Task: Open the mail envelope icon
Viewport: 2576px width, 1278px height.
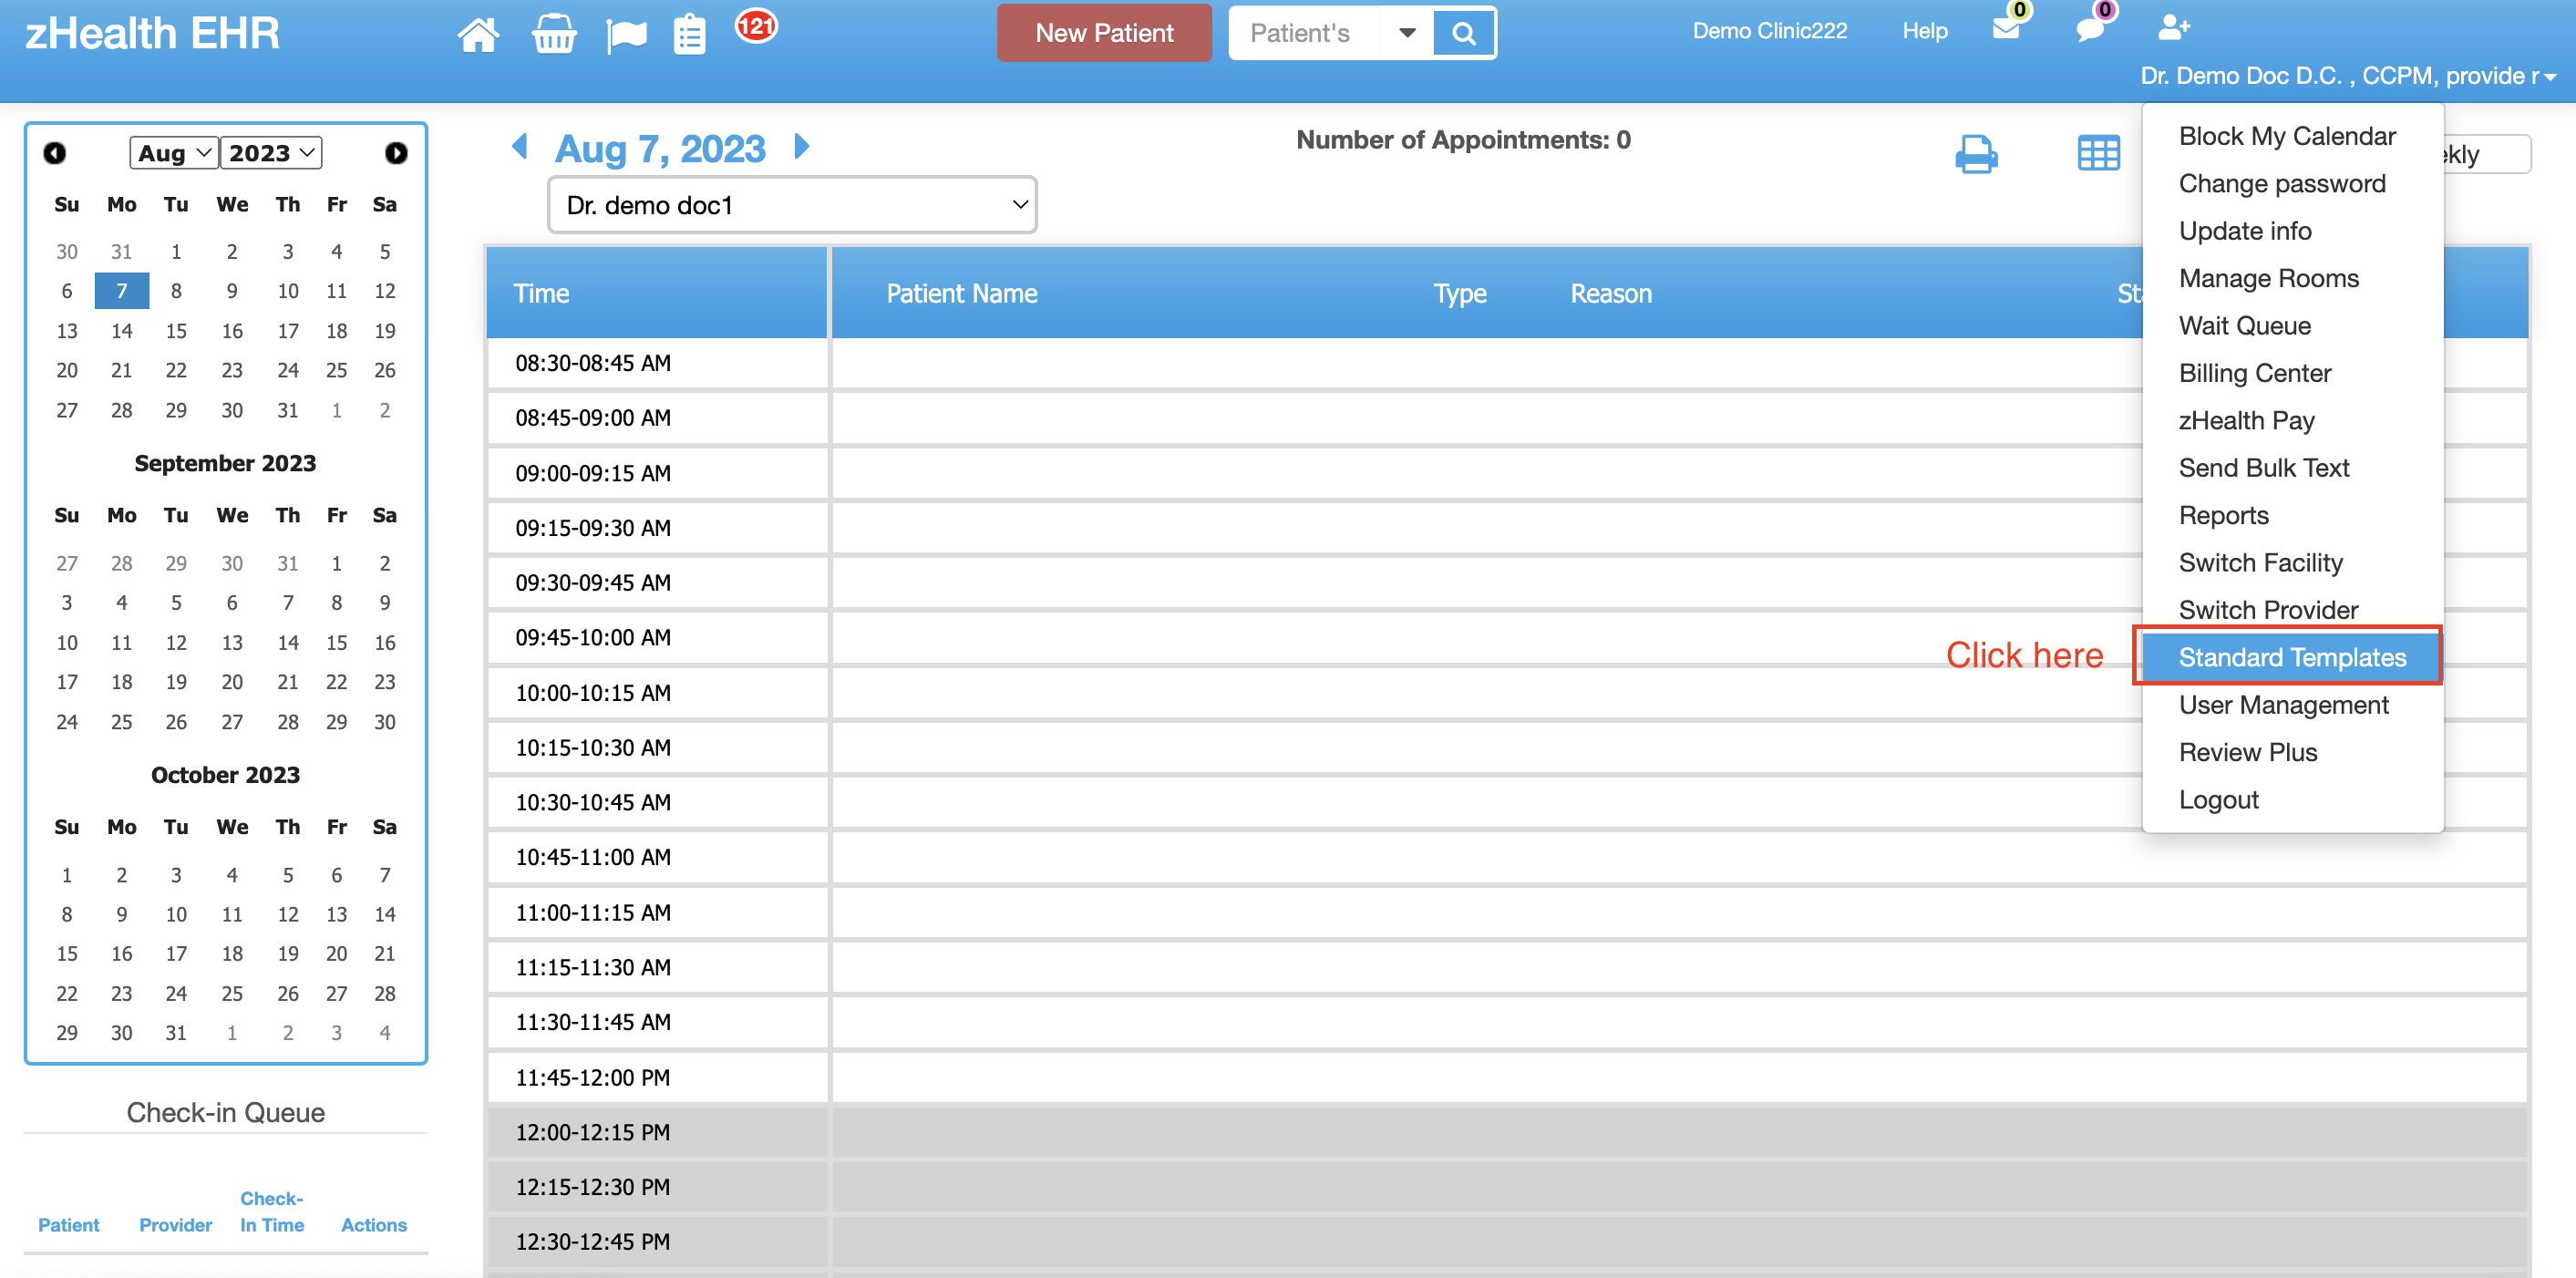Action: pos(2006,29)
